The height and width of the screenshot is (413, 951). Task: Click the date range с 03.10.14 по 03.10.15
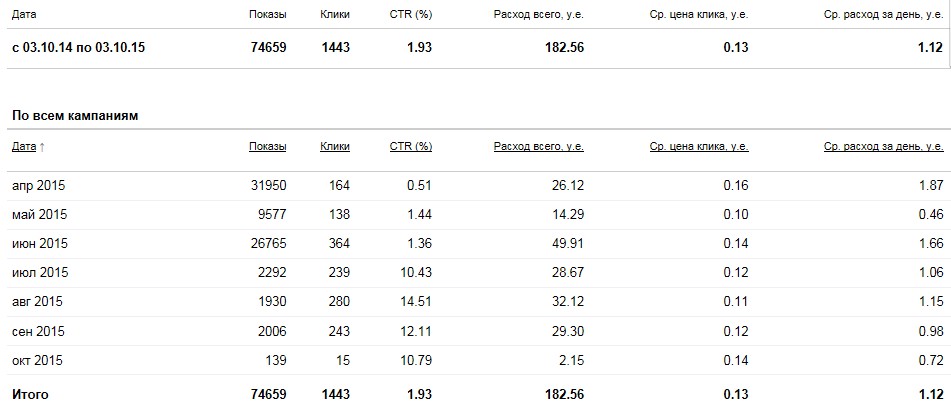79,47
